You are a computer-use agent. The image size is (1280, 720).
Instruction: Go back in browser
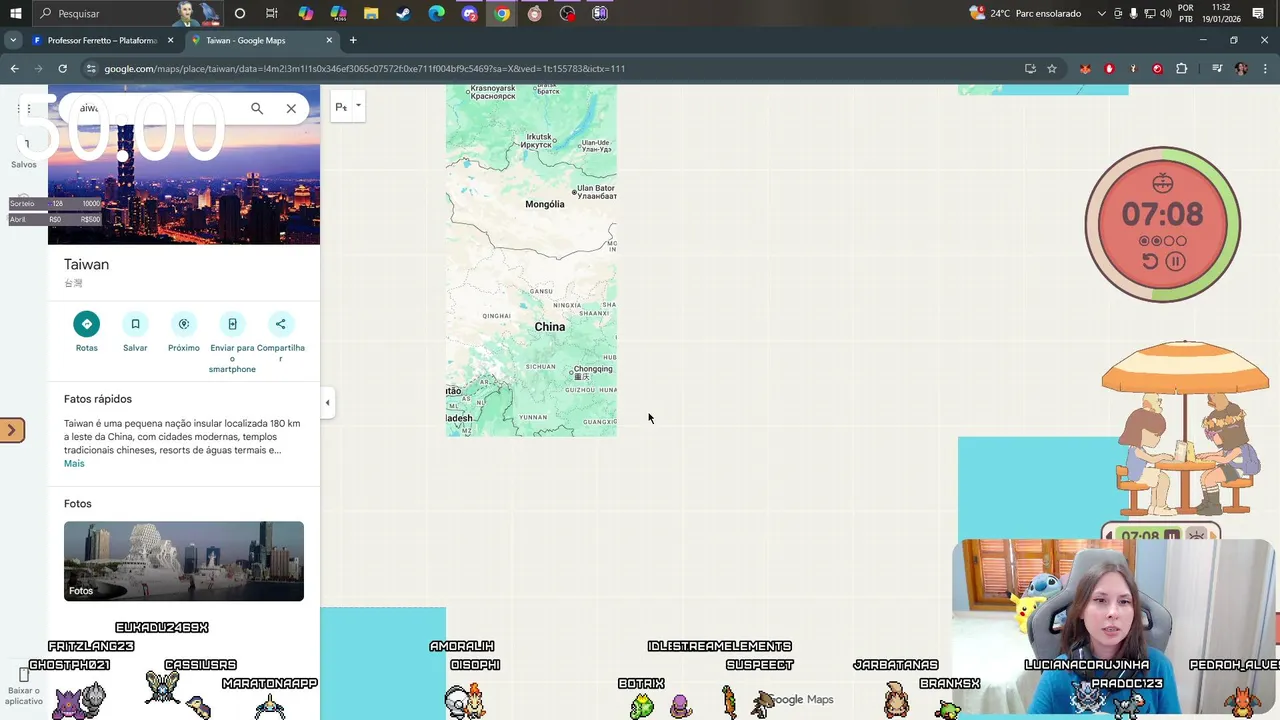pos(14,69)
